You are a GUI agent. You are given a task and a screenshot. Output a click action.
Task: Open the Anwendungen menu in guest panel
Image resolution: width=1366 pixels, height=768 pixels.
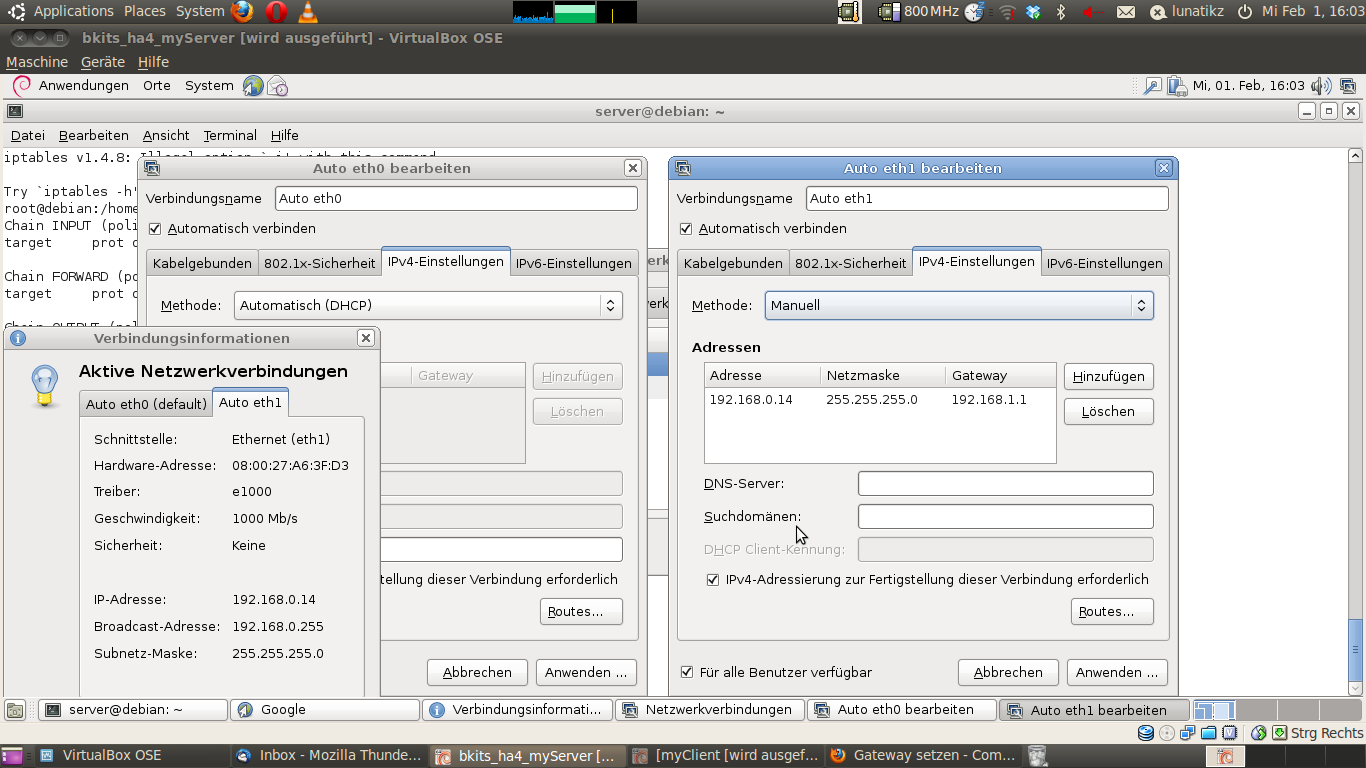pos(84,86)
